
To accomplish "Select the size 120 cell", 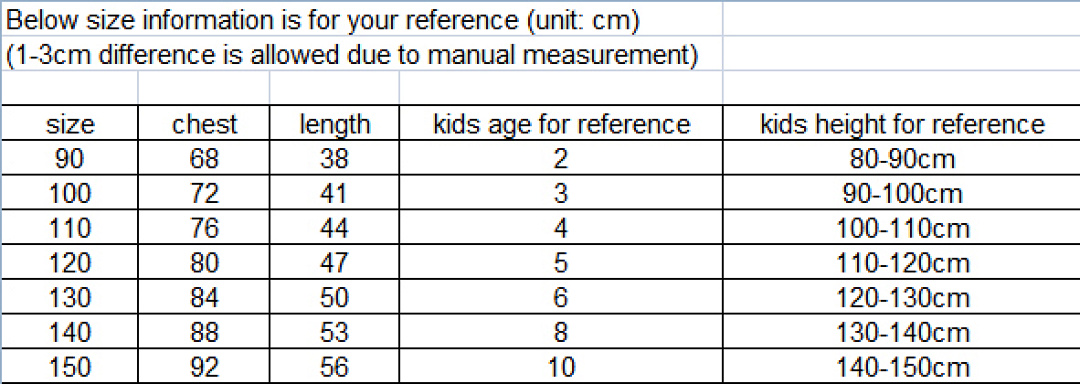I will pos(70,263).
